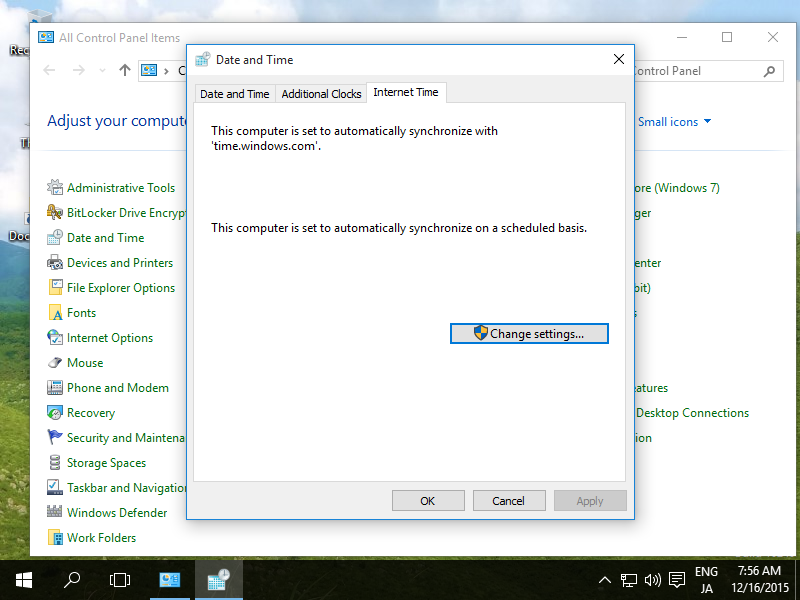
Task: Open the Recovery applet icon
Action: tap(90, 412)
